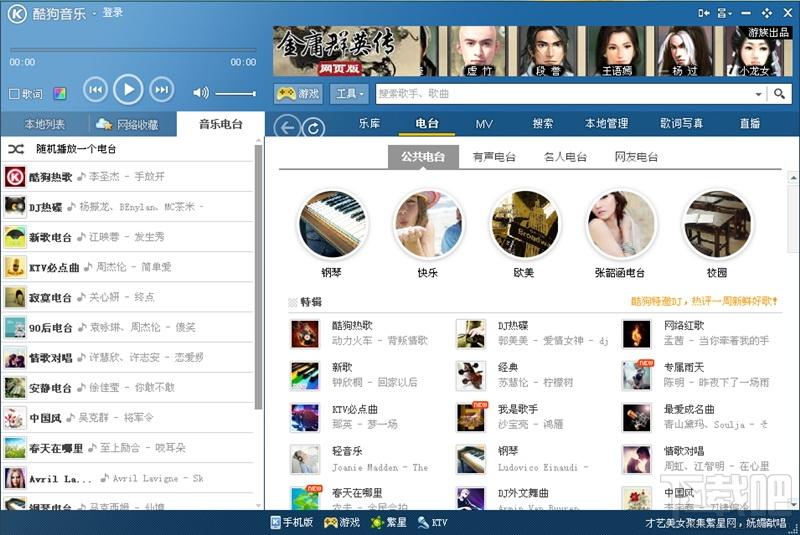Select 安静电台 in left list
The width and height of the screenshot is (800, 535).
[128, 387]
